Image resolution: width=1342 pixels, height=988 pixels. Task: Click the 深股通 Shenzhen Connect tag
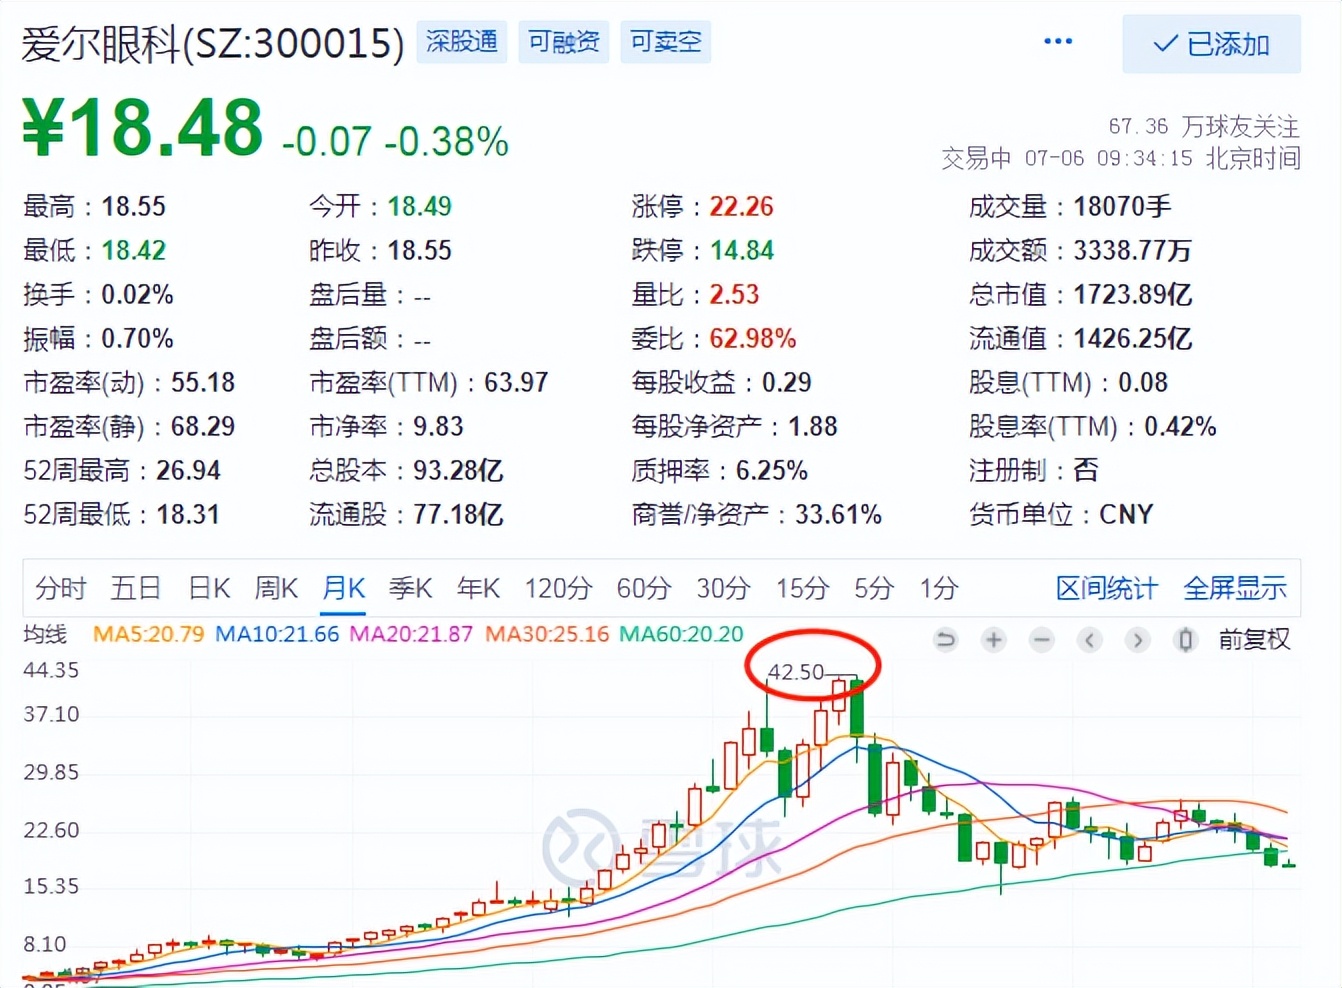(x=461, y=42)
